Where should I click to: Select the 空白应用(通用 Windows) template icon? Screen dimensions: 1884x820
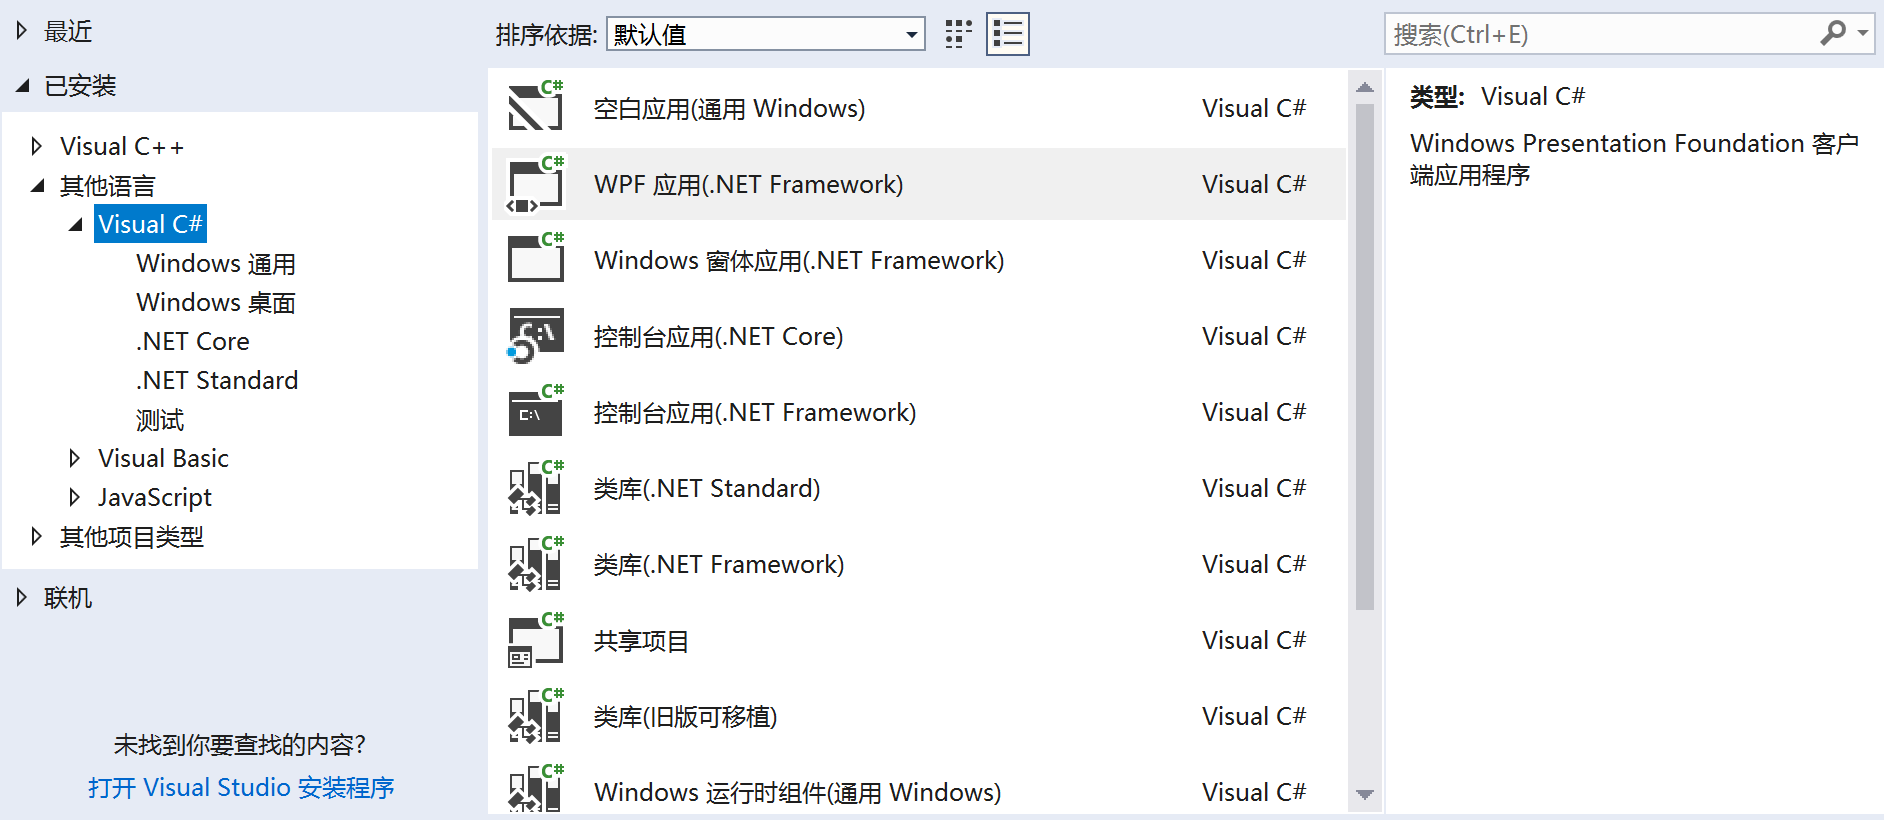pos(535,108)
